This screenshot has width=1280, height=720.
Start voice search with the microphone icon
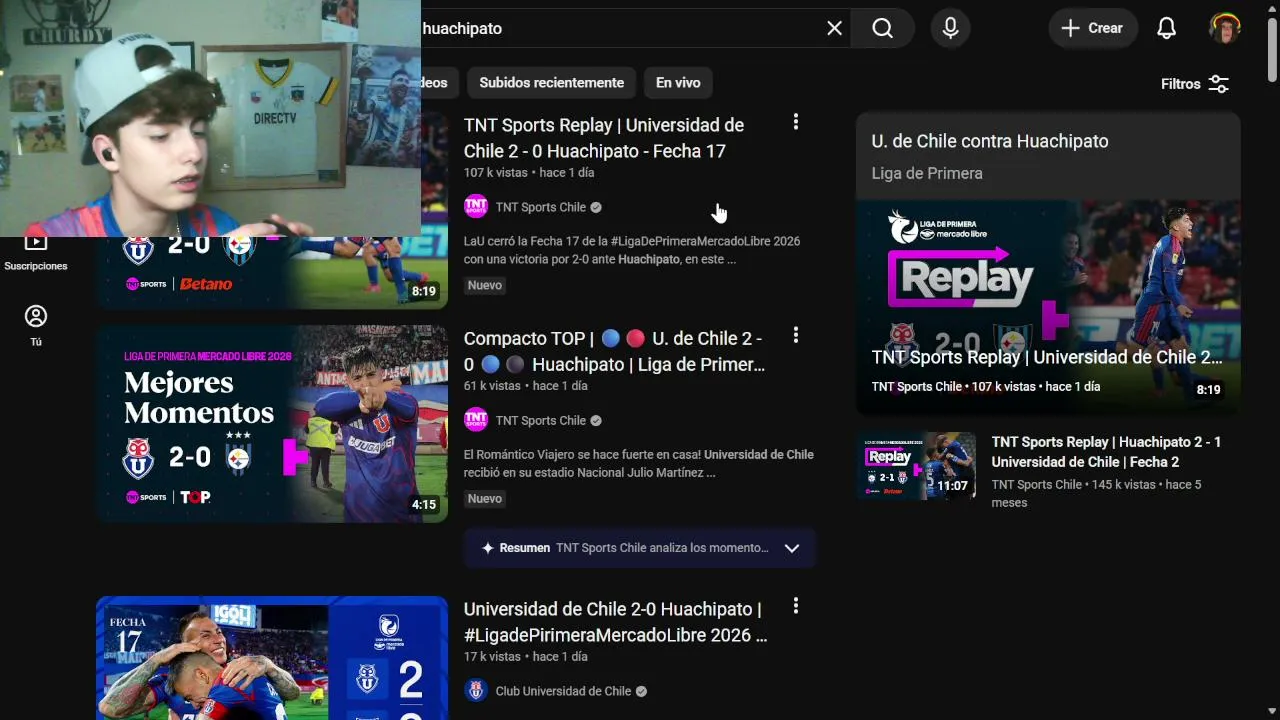tap(951, 28)
